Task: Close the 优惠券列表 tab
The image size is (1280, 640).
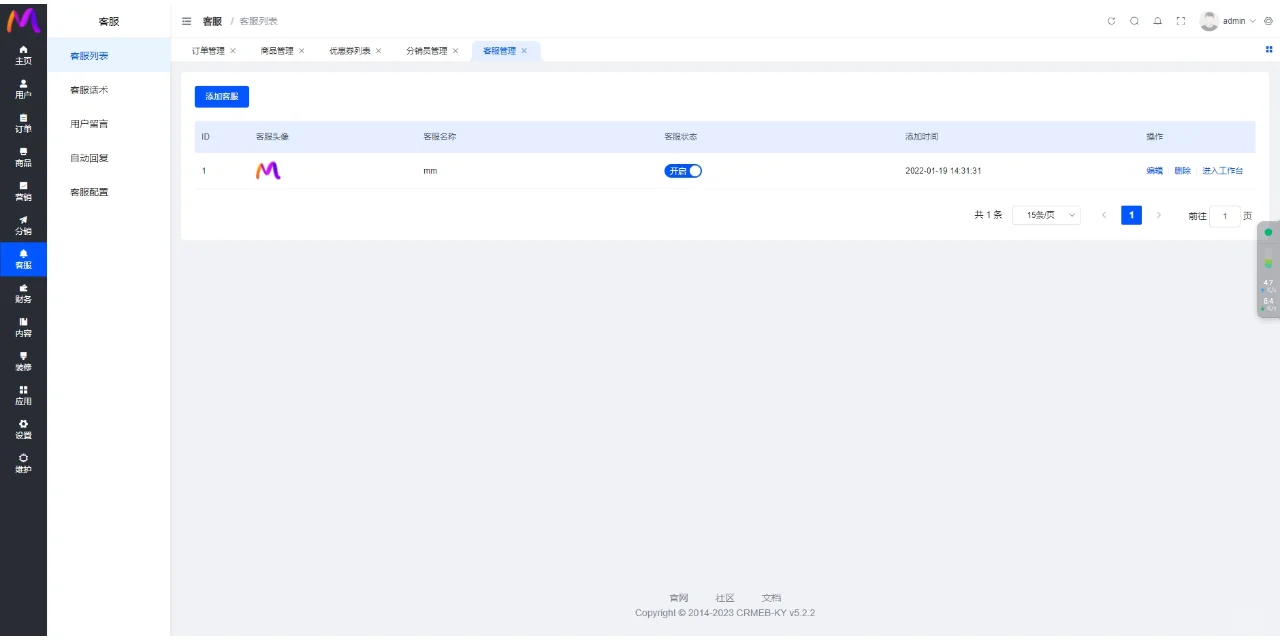Action: (378, 51)
